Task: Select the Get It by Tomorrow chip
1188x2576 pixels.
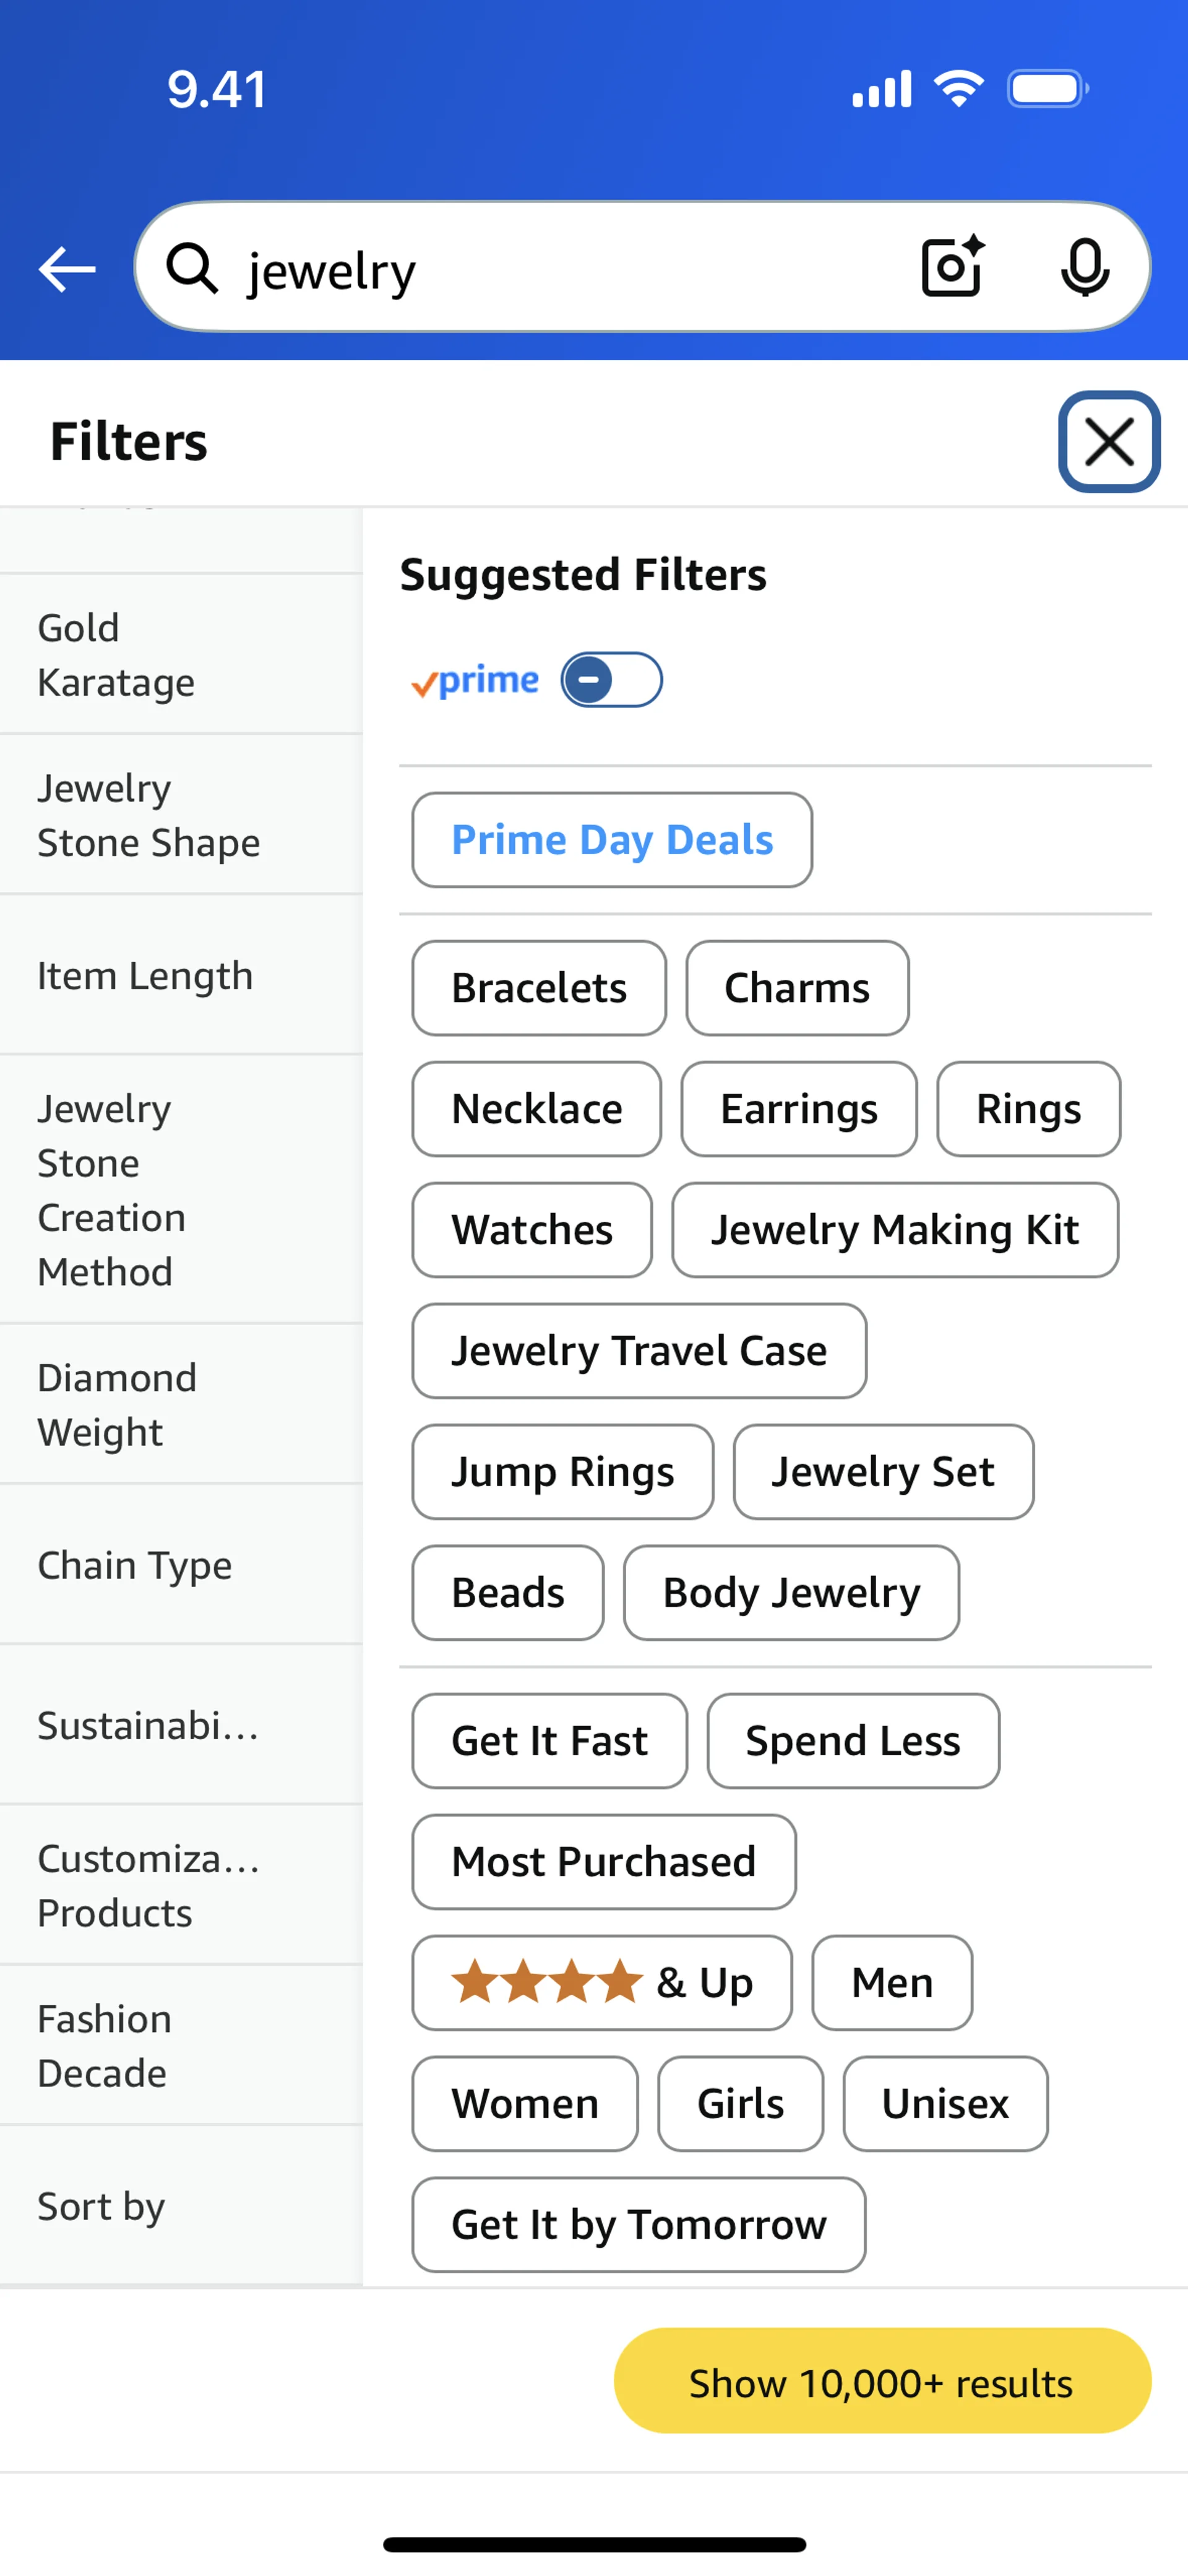Action: 639,2224
